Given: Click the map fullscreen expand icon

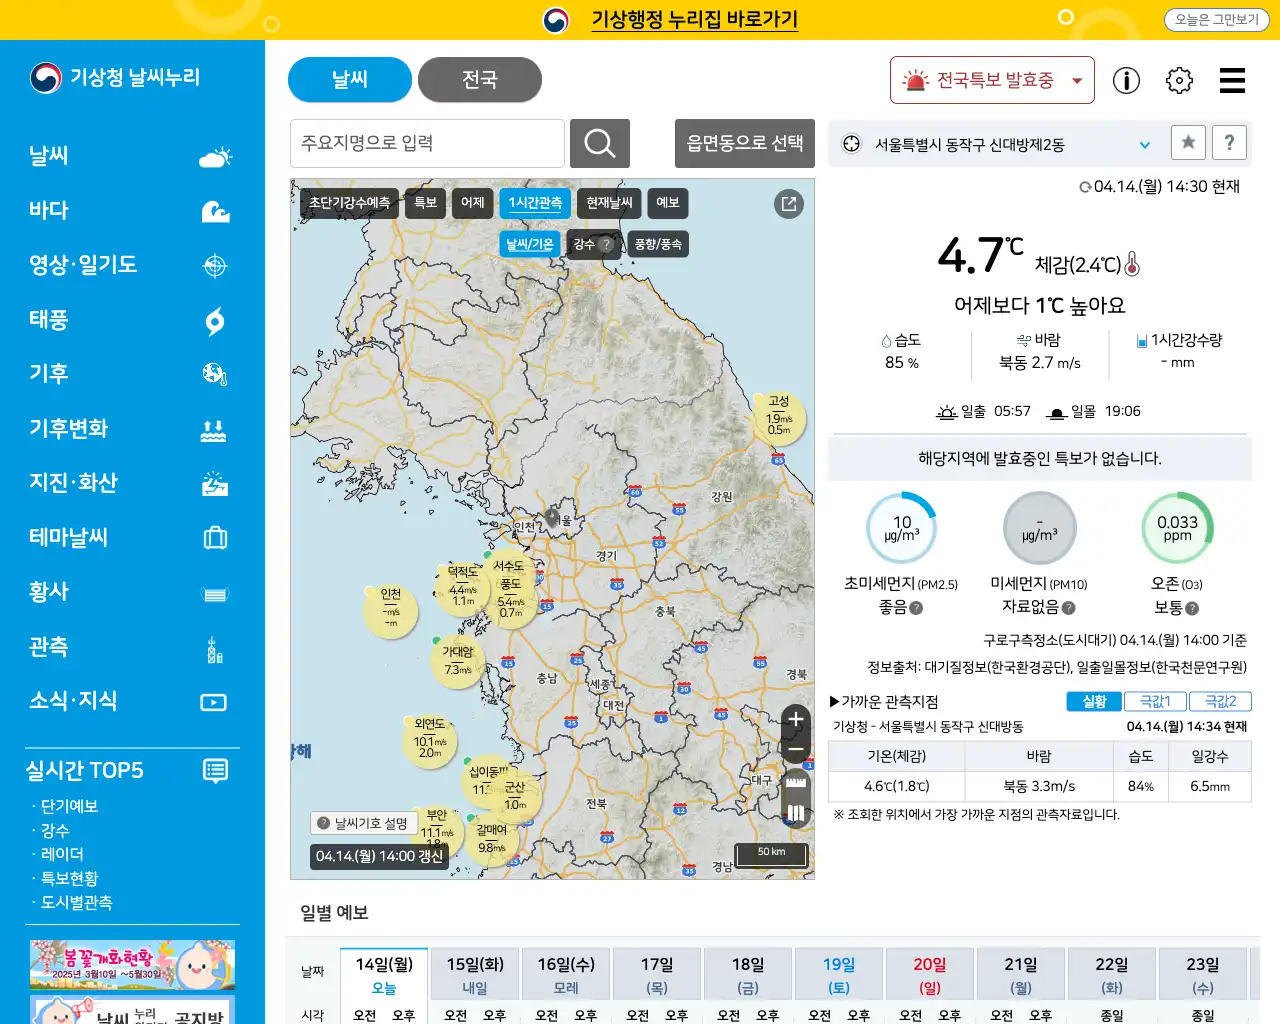Looking at the screenshot, I should click(789, 203).
